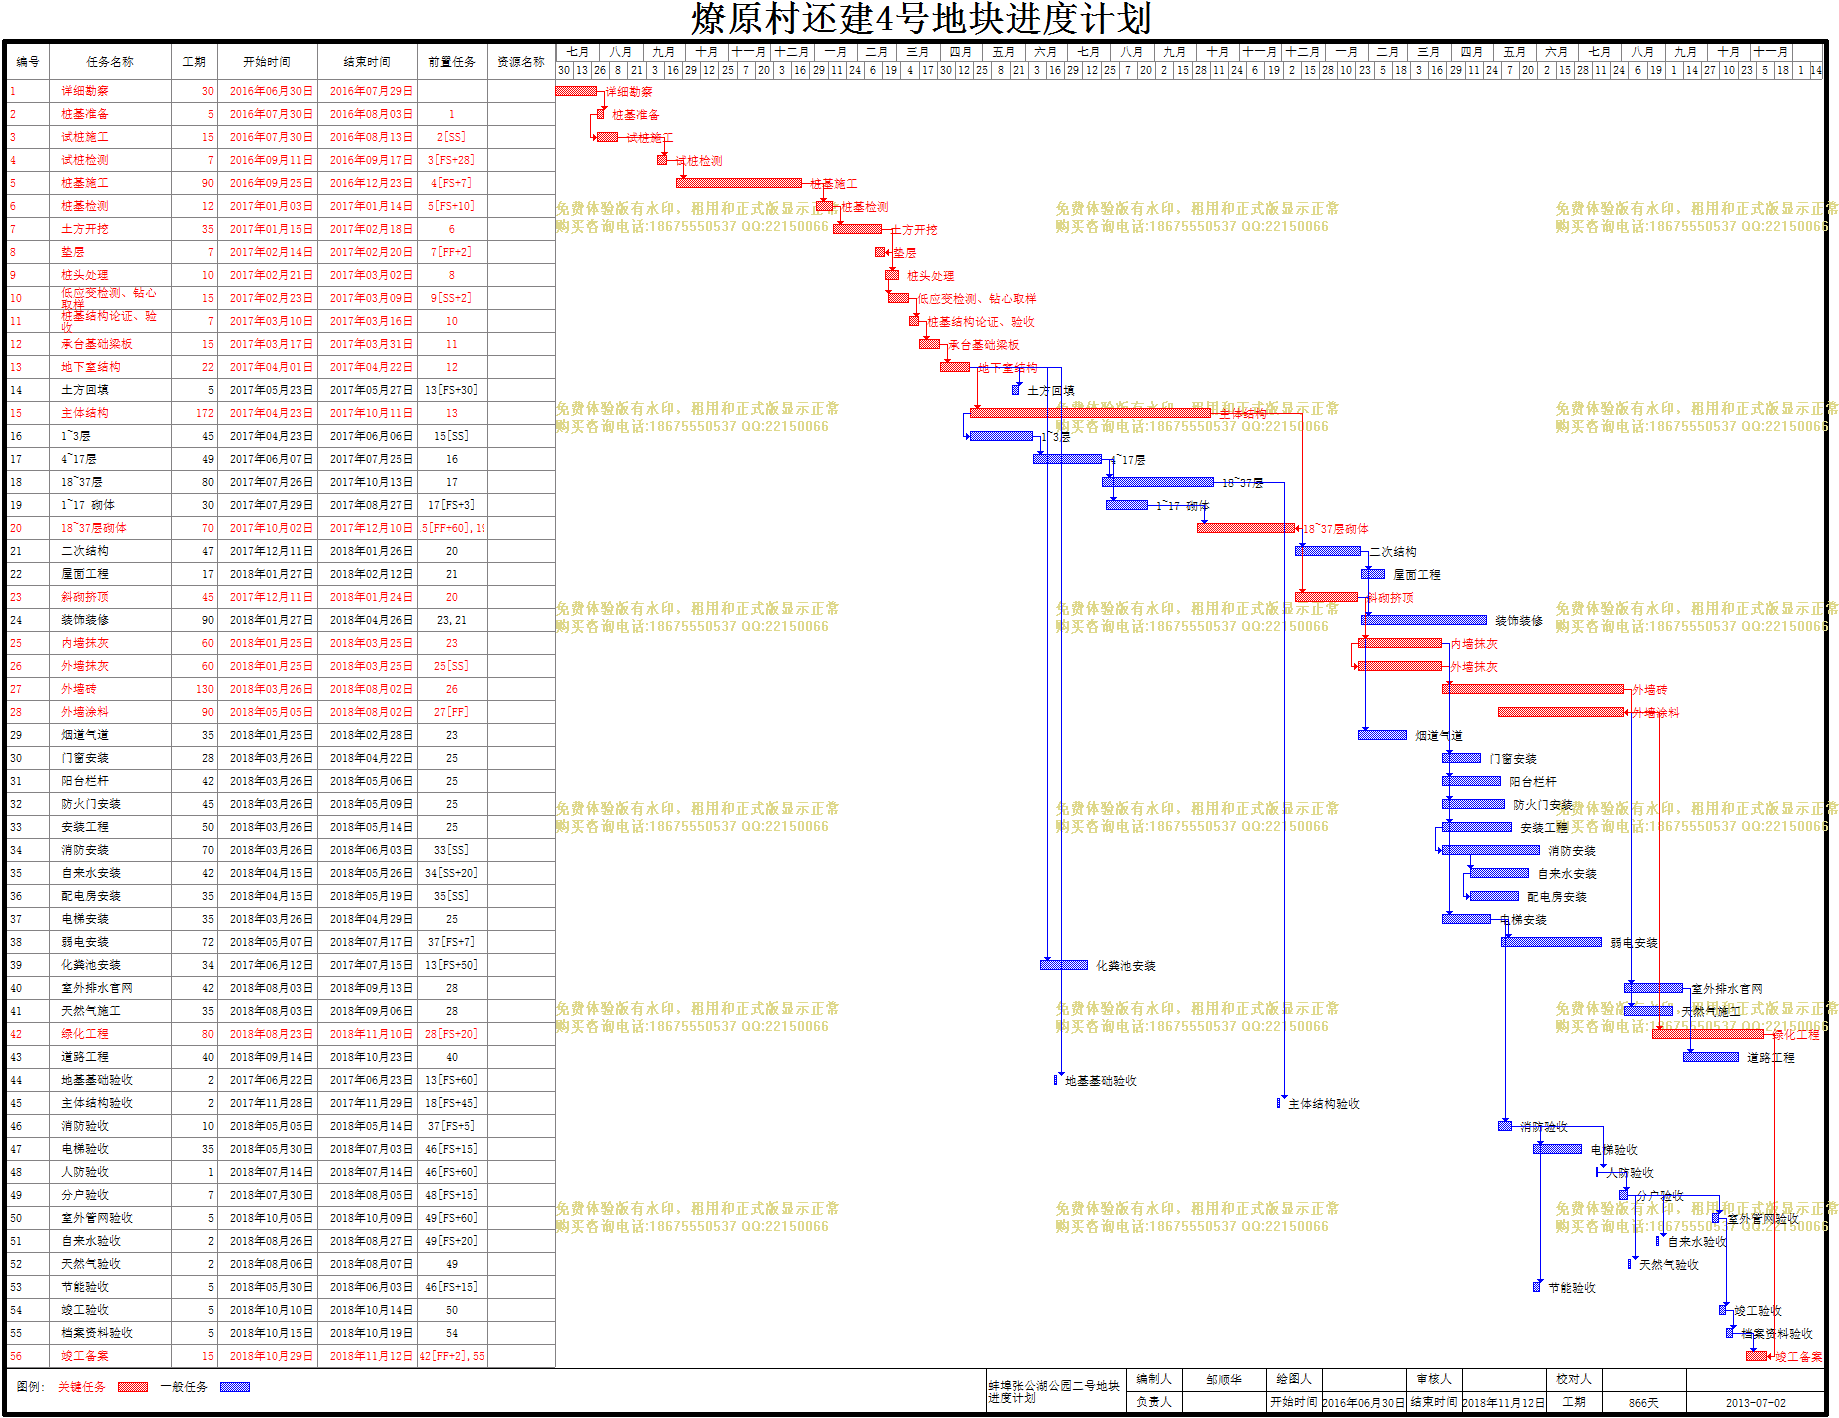
Task: Select the red 主体结构 Gantt bar
Action: [1090, 413]
